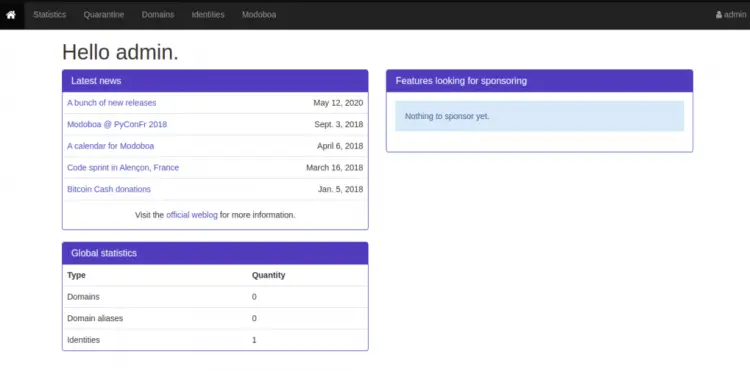
Task: Click the 'Nothing to sponsor yet.' notice
Action: 540,116
